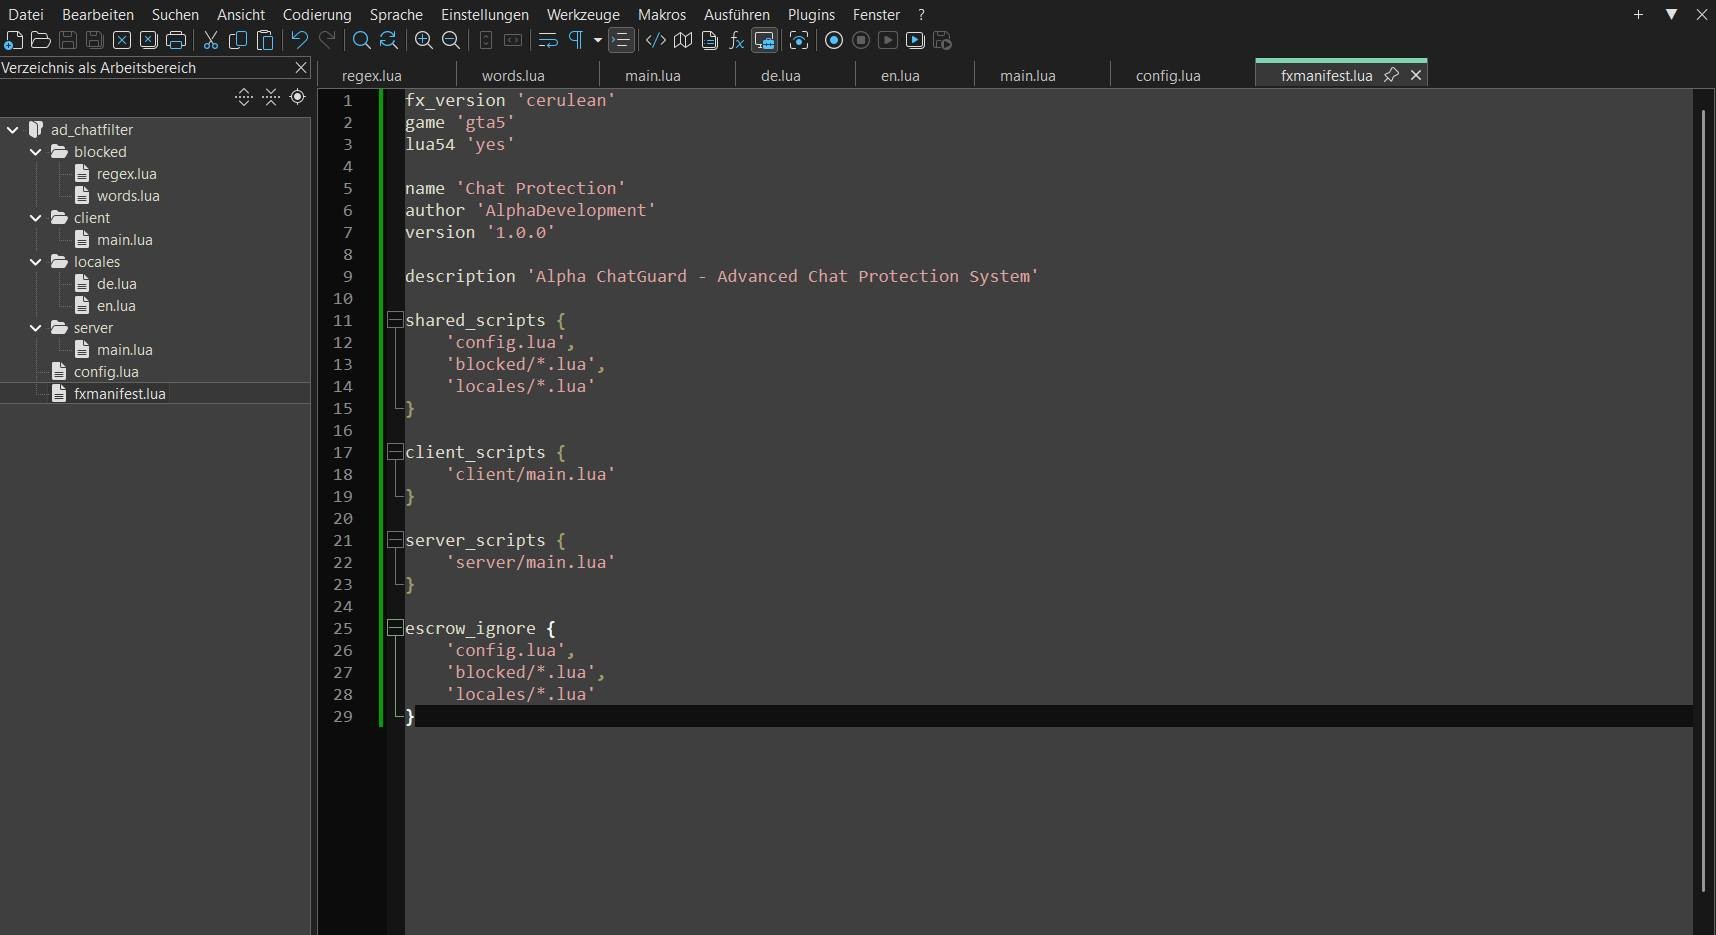Collapse the blocked folder
Image resolution: width=1716 pixels, height=935 pixels.
point(36,152)
